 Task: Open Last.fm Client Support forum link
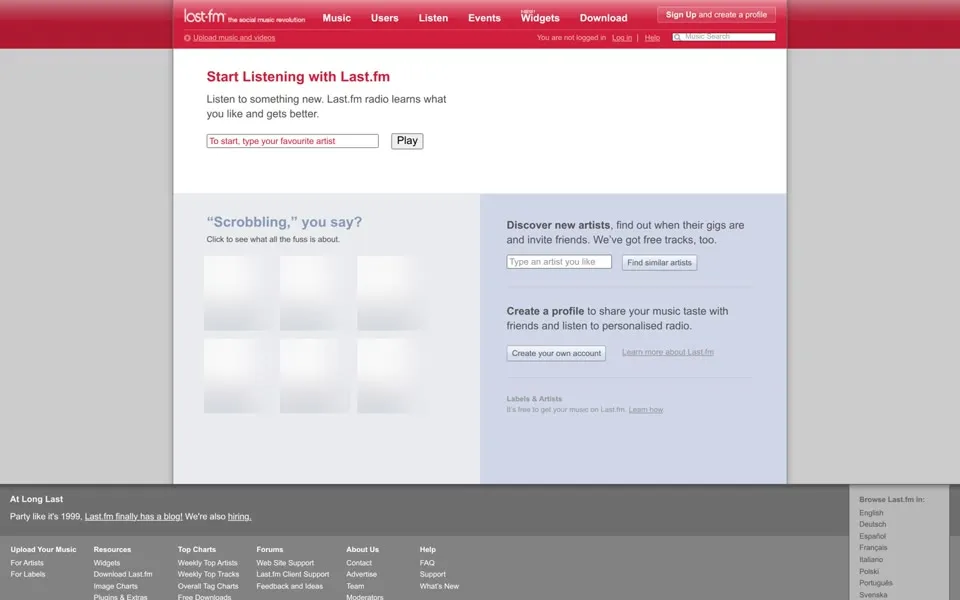coord(293,574)
